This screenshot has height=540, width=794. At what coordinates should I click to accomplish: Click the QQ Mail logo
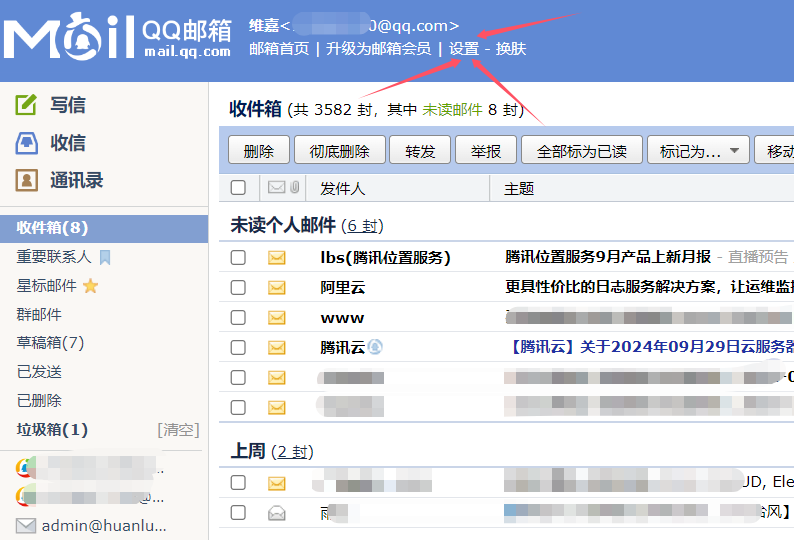117,36
